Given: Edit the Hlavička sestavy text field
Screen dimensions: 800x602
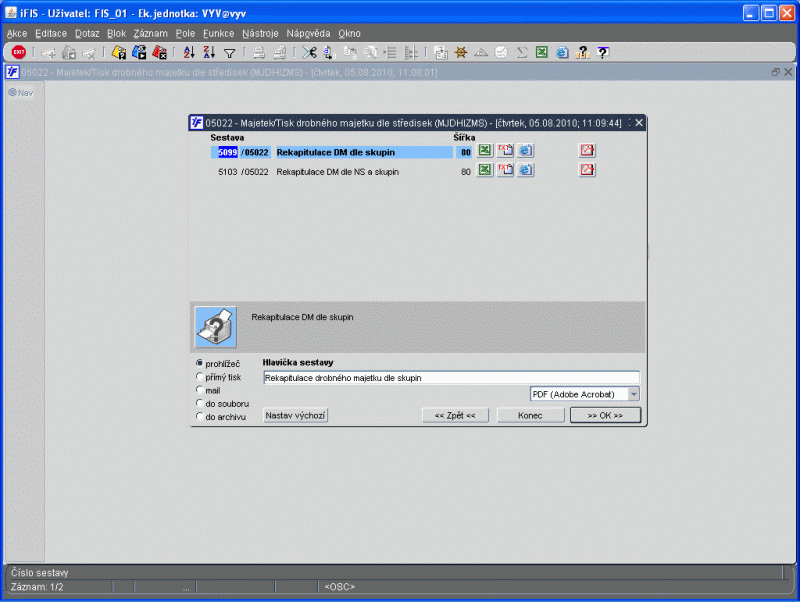Looking at the screenshot, I should pyautogui.click(x=451, y=378).
